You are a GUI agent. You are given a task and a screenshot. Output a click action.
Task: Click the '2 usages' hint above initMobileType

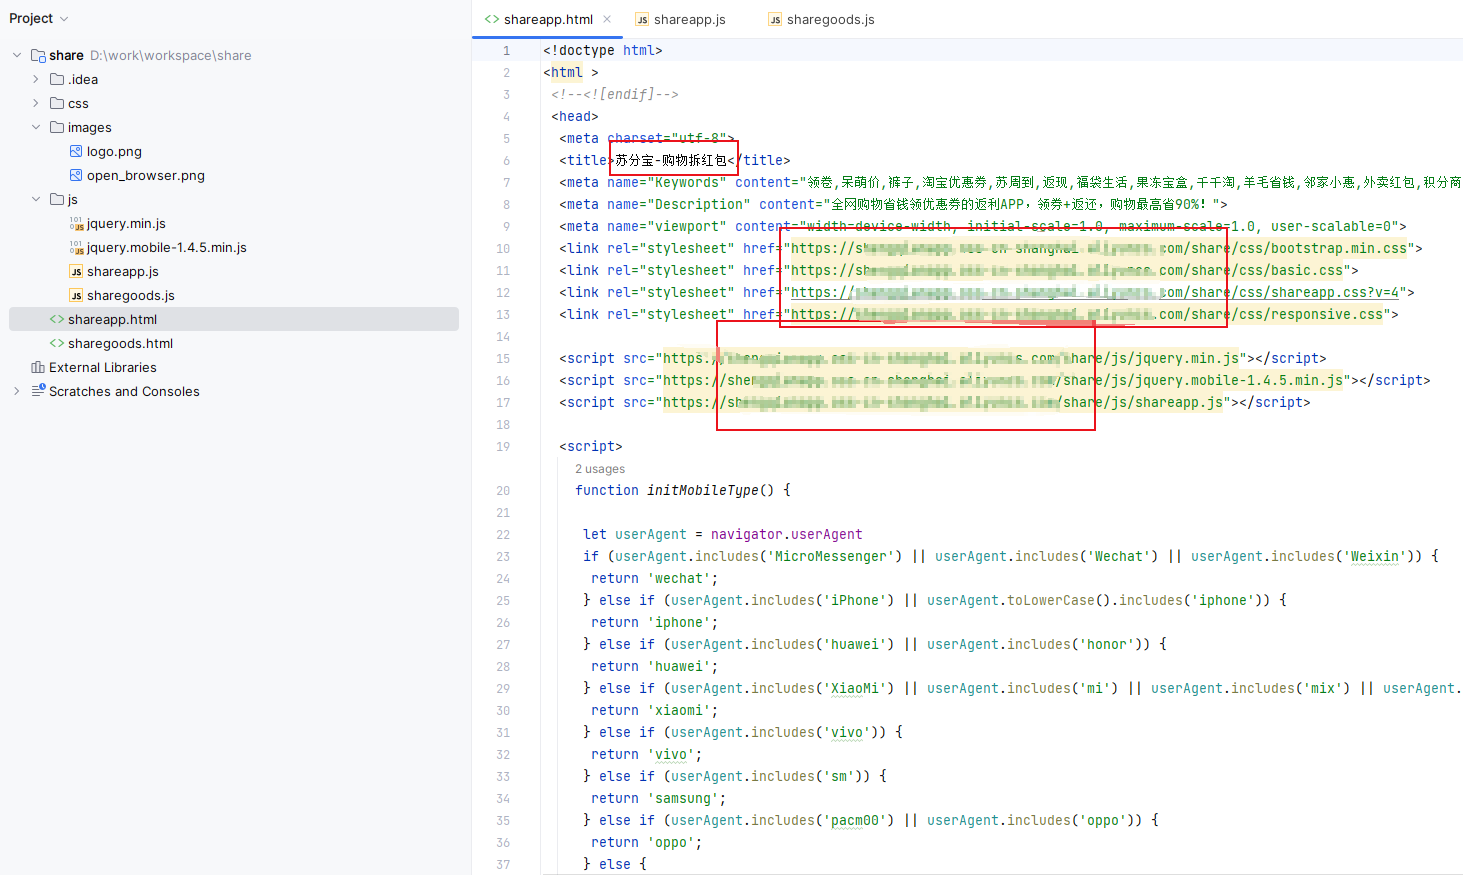[x=600, y=469]
